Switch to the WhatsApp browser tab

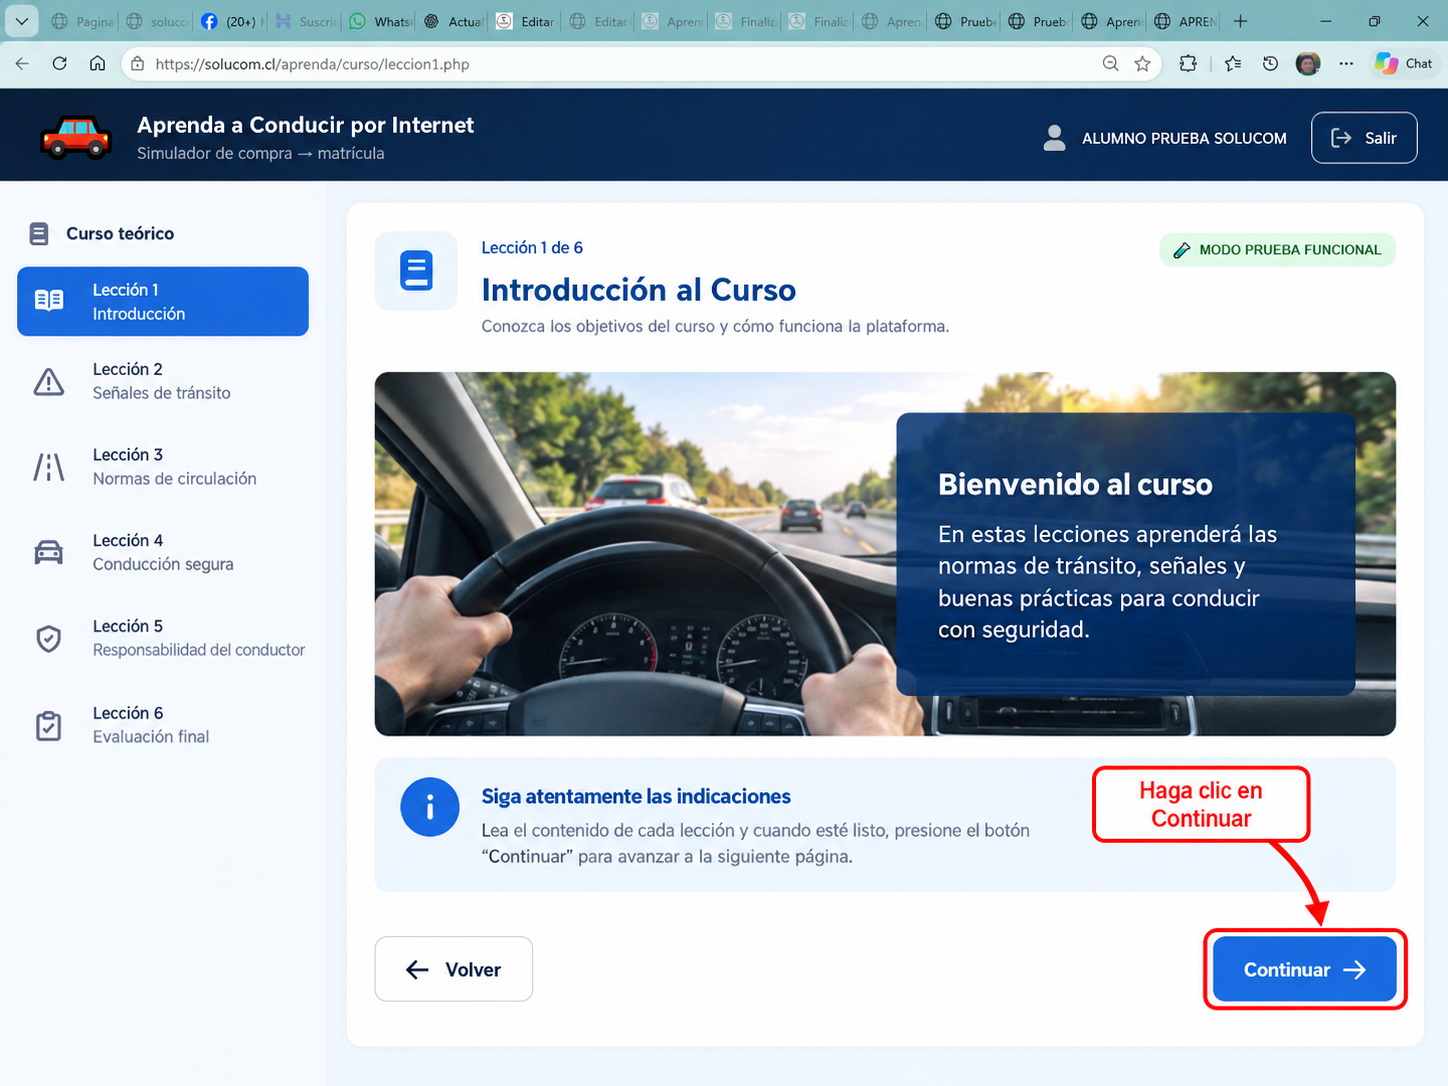379,21
